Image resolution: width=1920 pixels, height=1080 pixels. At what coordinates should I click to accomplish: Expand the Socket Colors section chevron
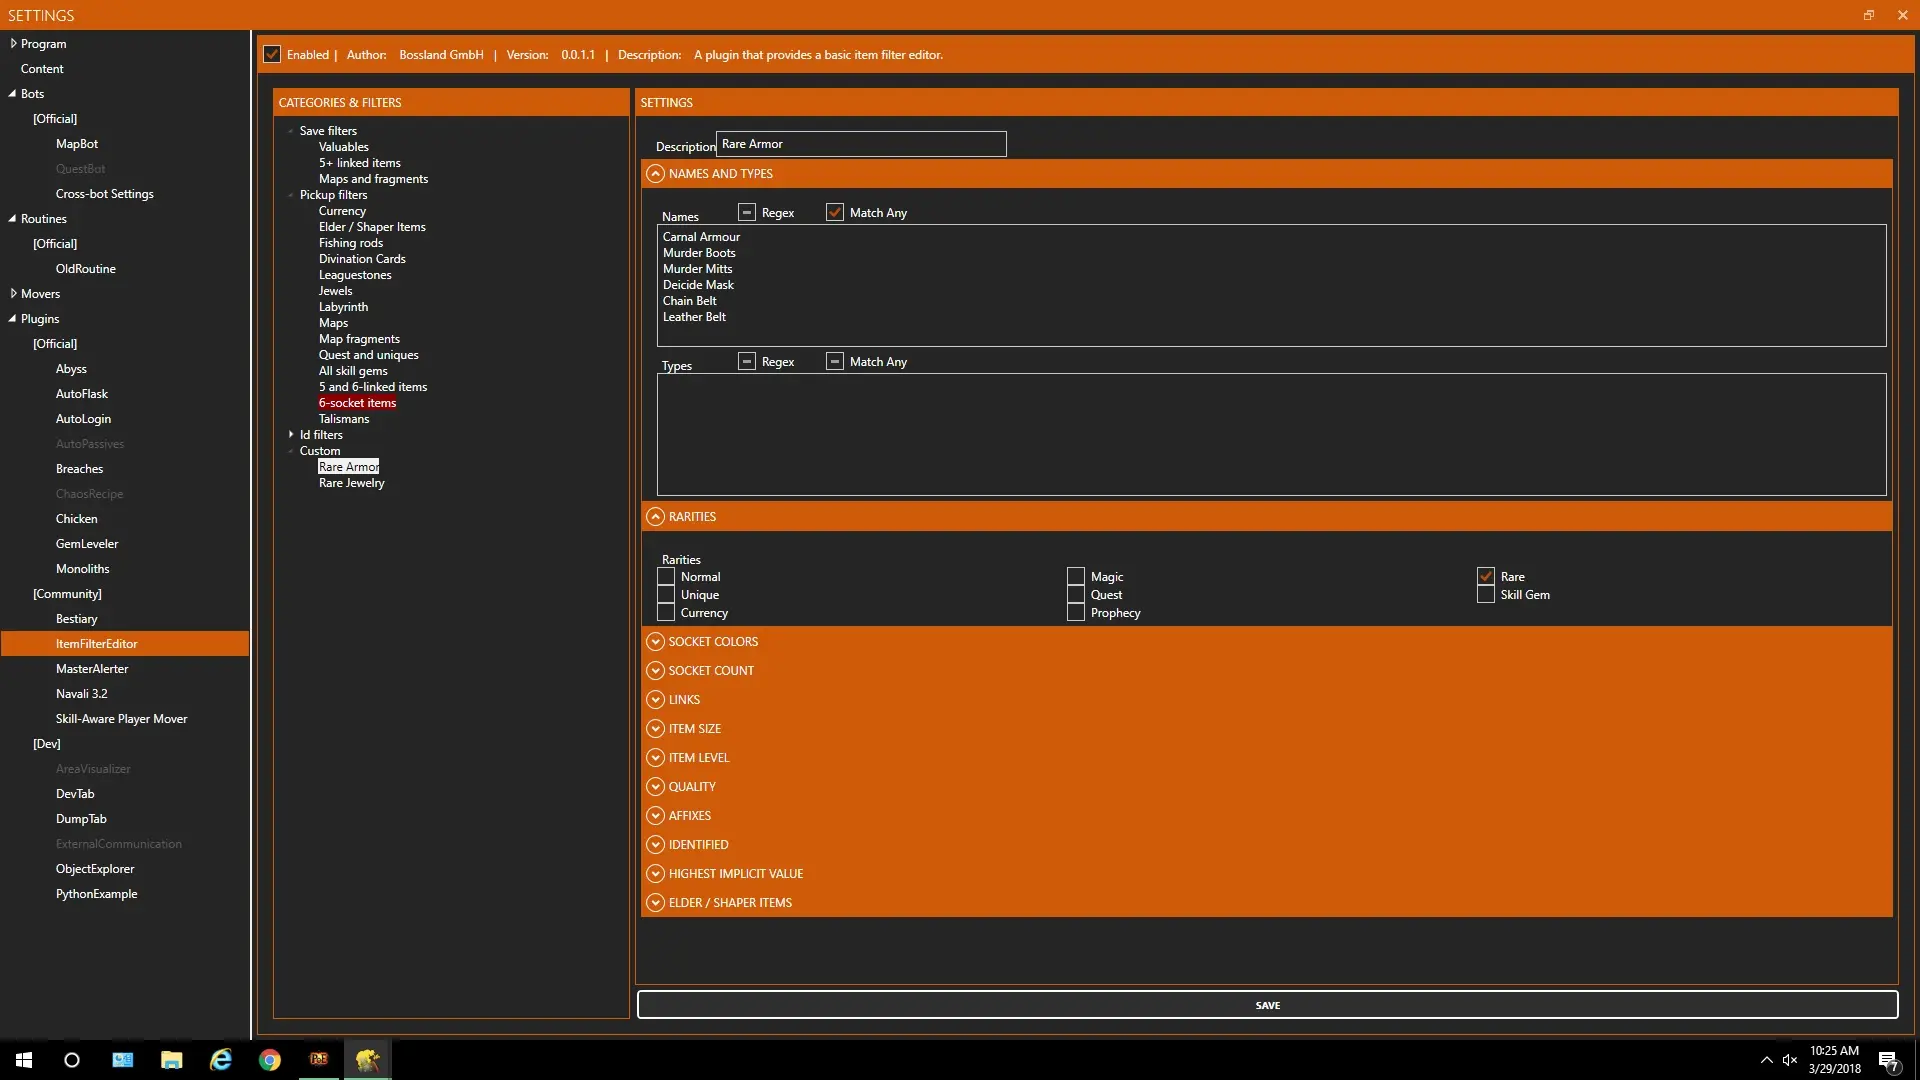pyautogui.click(x=655, y=642)
